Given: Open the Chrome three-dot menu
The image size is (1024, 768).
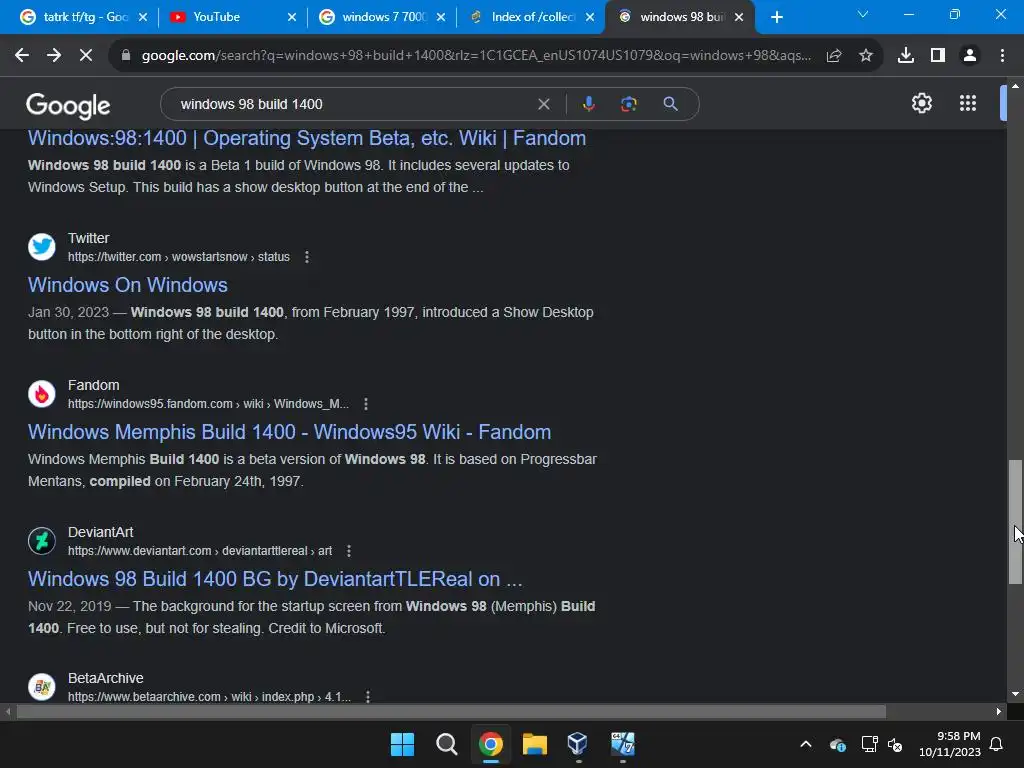Looking at the screenshot, I should click(1002, 56).
